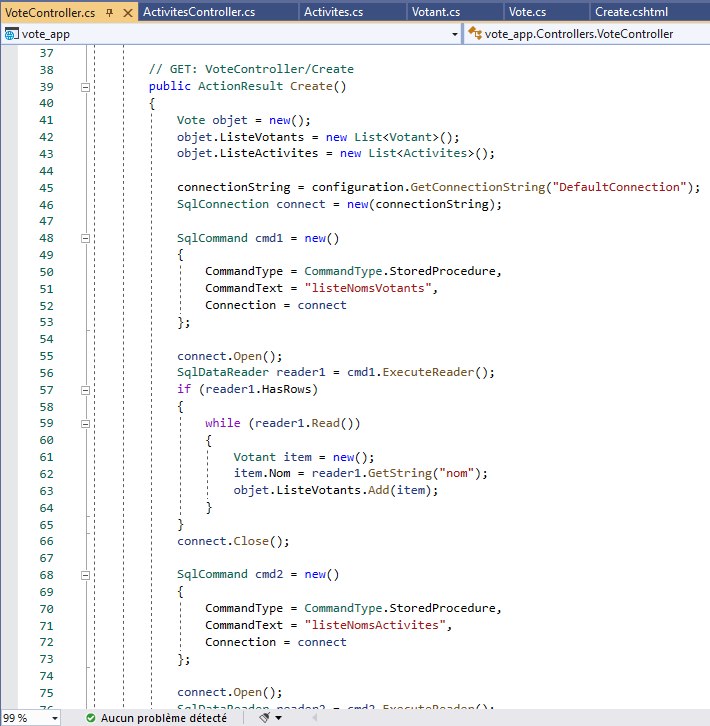The height and width of the screenshot is (726, 710).
Task: Open the vote_app.Controllers.VoteController type dropdown
Action: 587,34
